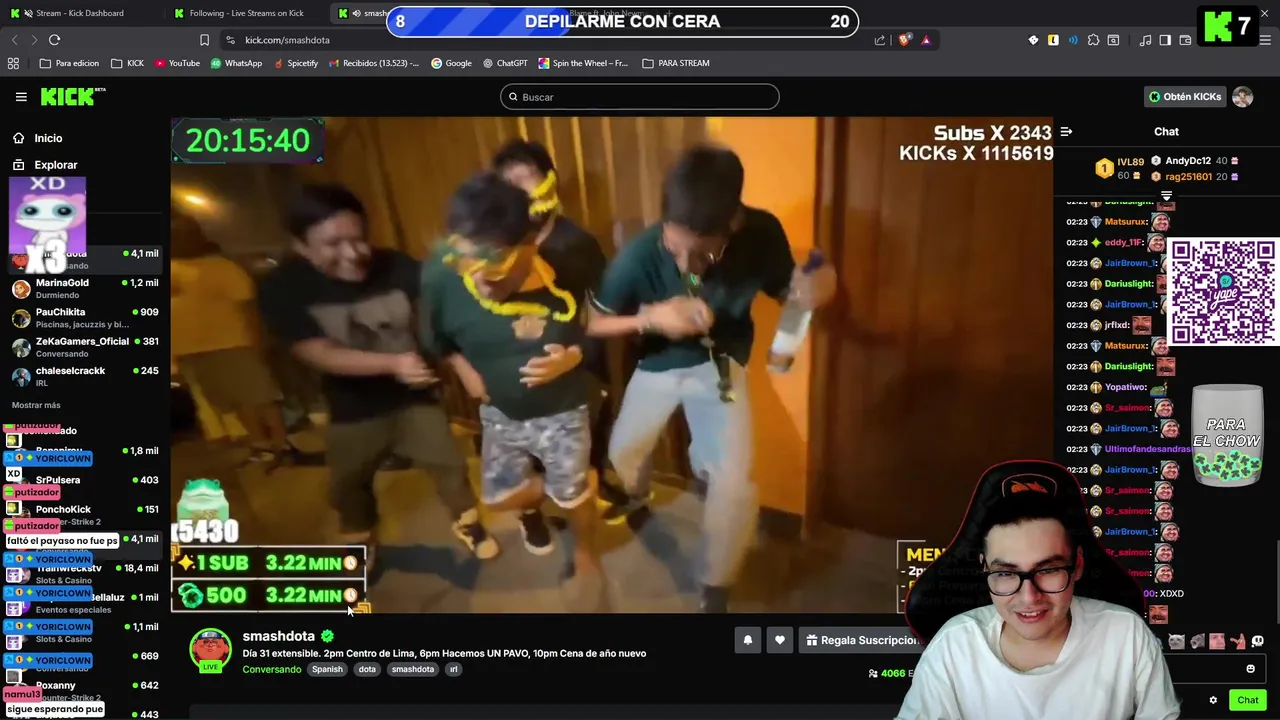
Task: Open Roxanny channel in the sidebar
Action: tap(85, 690)
